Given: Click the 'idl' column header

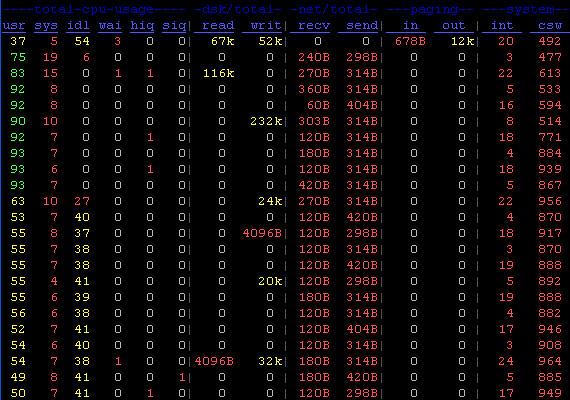Looking at the screenshot, I should pos(78,25).
